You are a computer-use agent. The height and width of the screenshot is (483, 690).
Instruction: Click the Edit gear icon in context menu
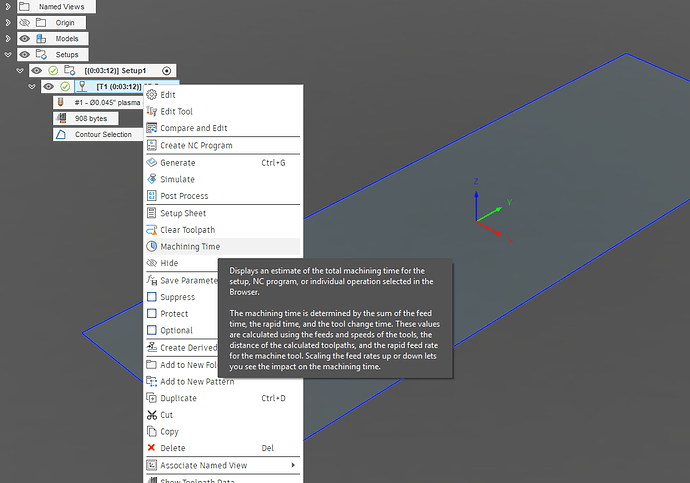(x=151, y=95)
